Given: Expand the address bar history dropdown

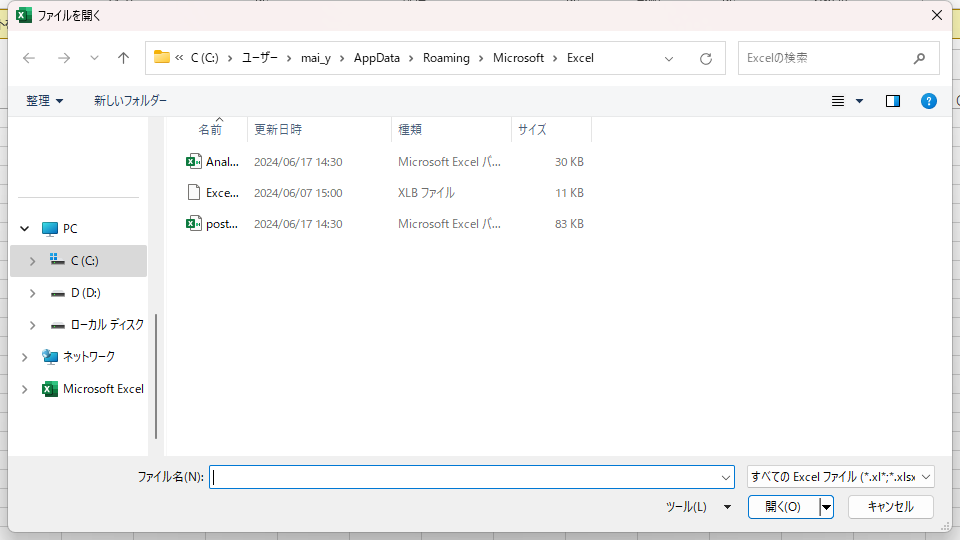Looking at the screenshot, I should tap(669, 59).
